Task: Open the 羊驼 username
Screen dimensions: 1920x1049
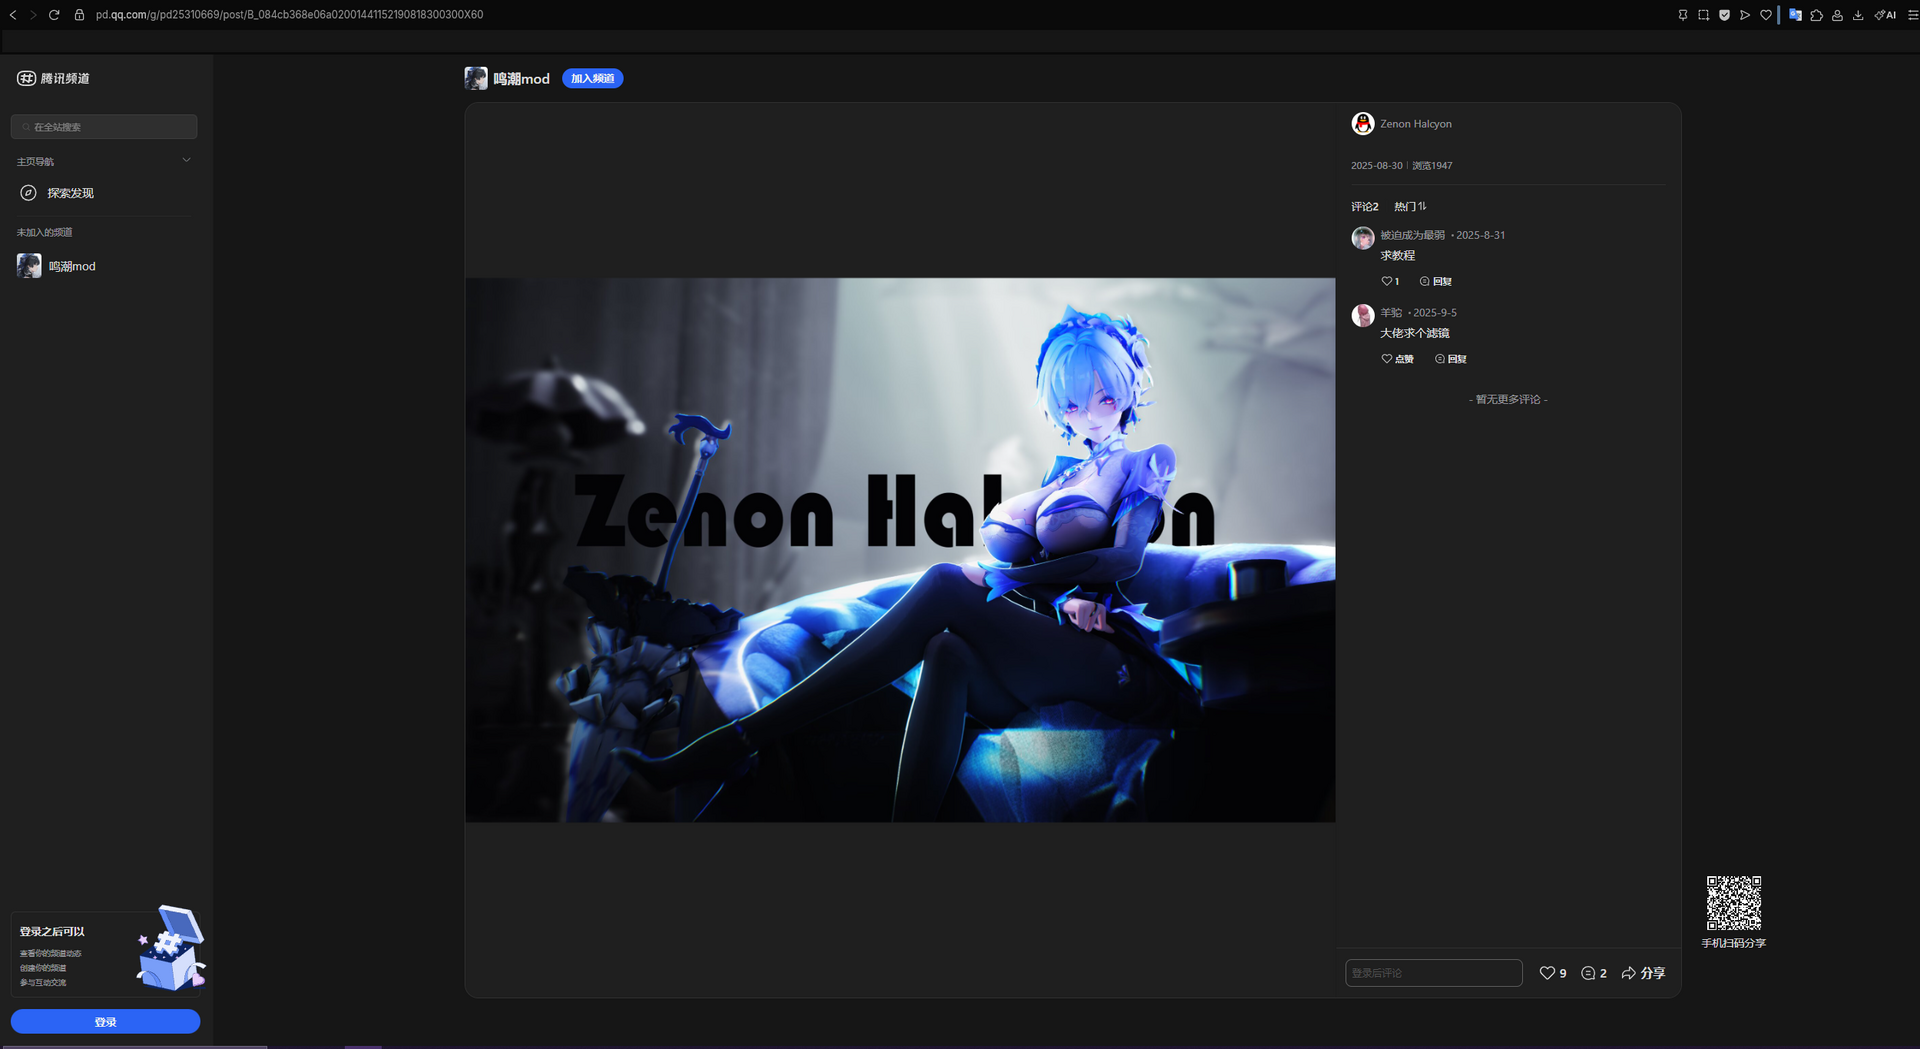Action: pyautogui.click(x=1391, y=313)
